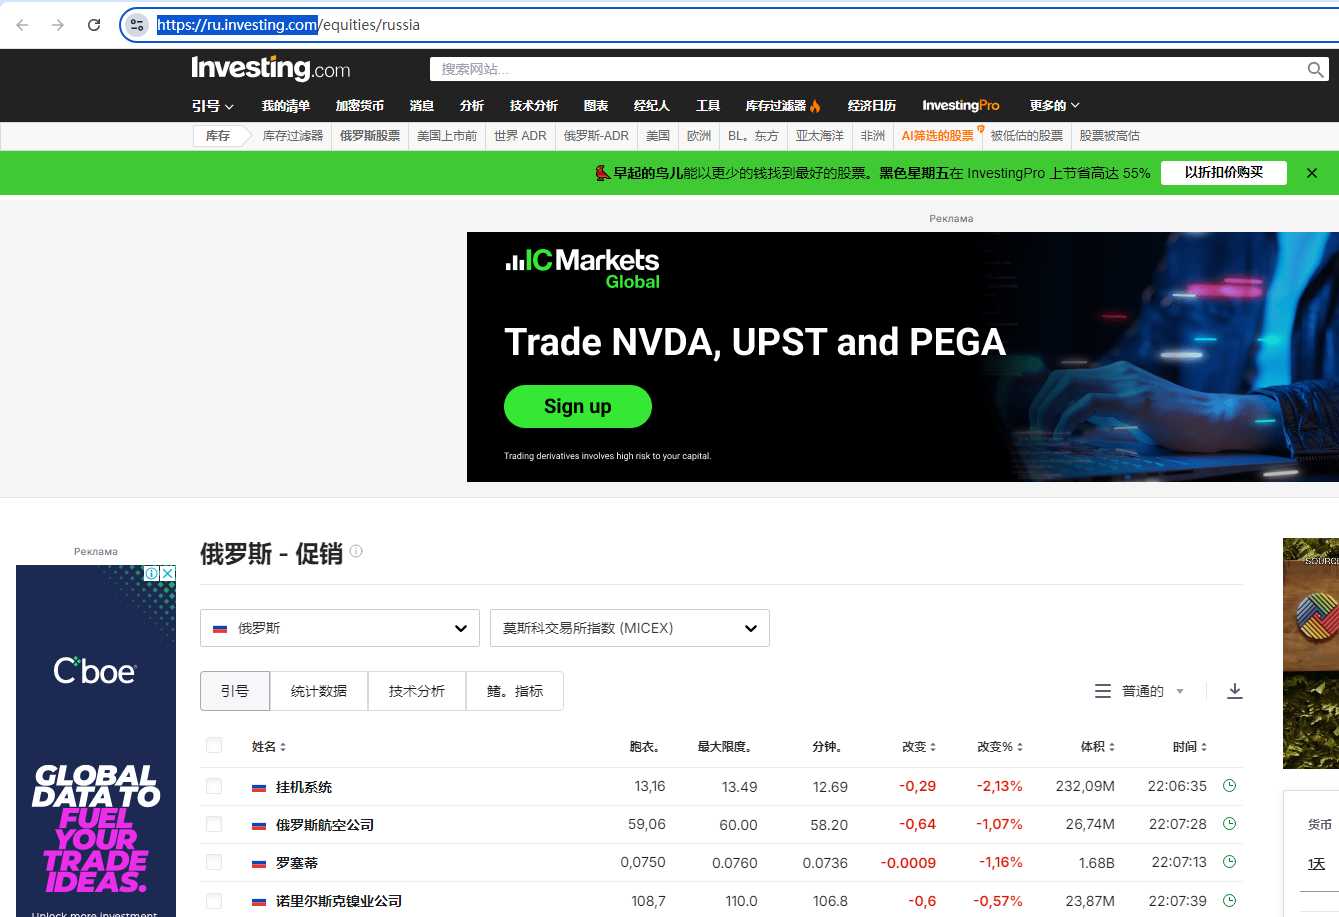Switch to the 统计数据 tab
This screenshot has width=1339, height=917.
(319, 691)
